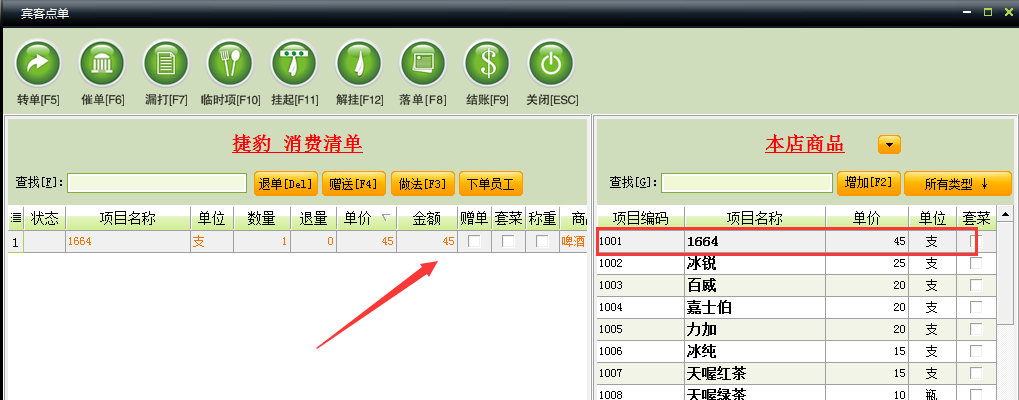This screenshot has height=400, width=1019.
Task: Click the 催单[F6] rush order icon
Action: tap(102, 63)
